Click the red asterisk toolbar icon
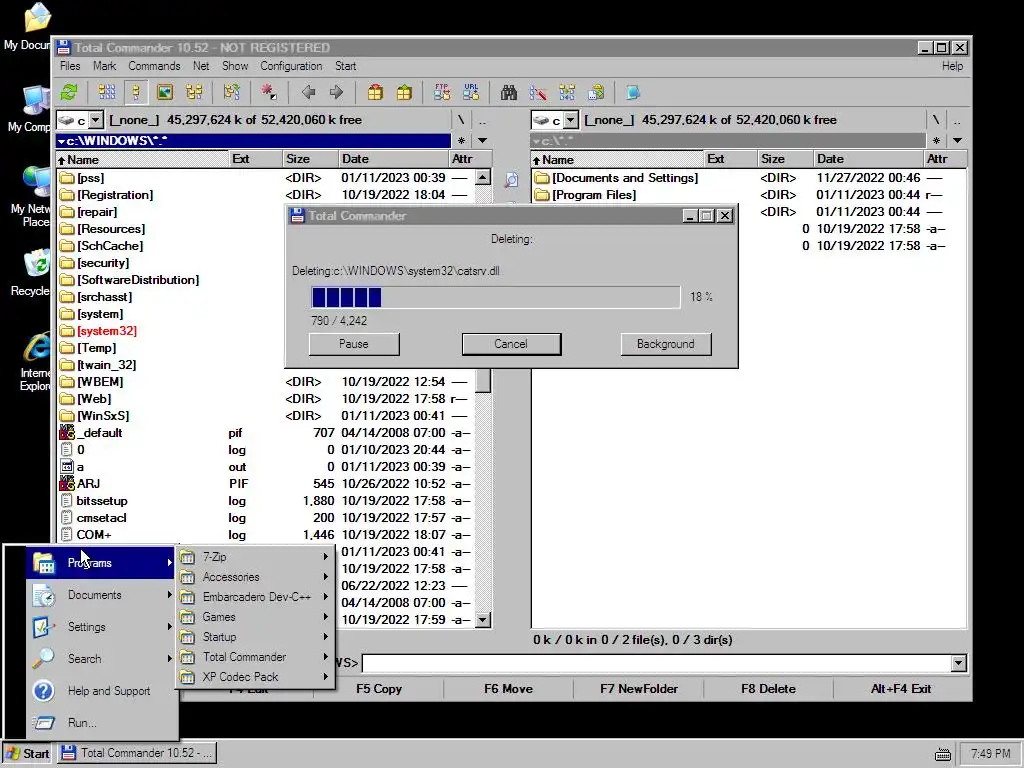1024x768 pixels. [x=269, y=93]
